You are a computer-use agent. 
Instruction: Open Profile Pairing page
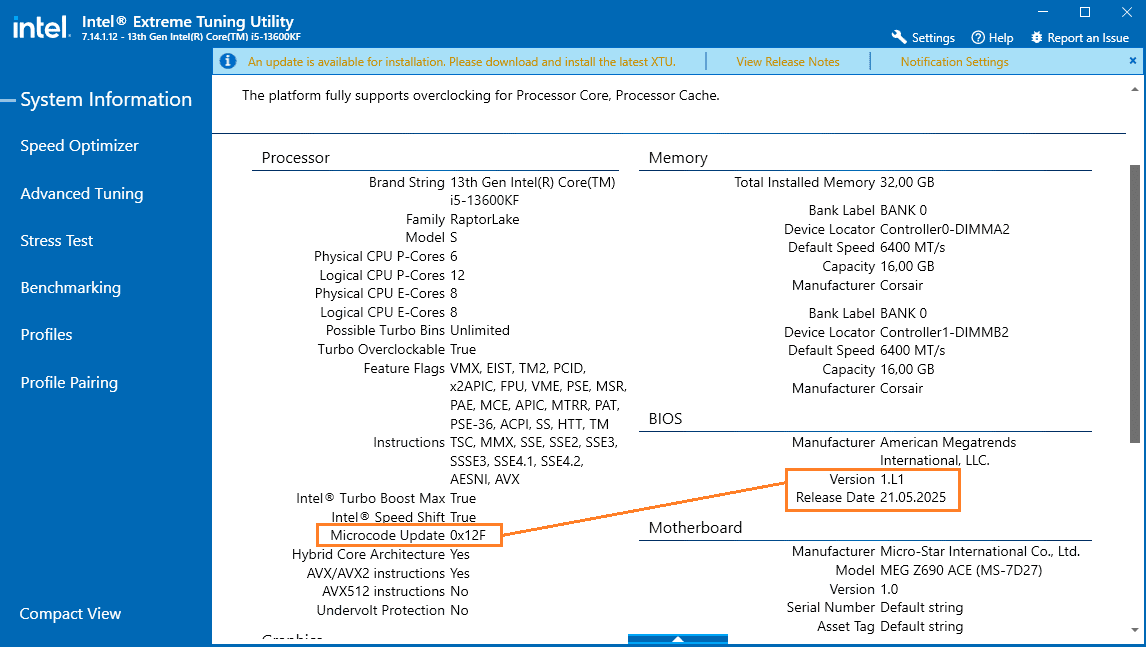tap(69, 382)
